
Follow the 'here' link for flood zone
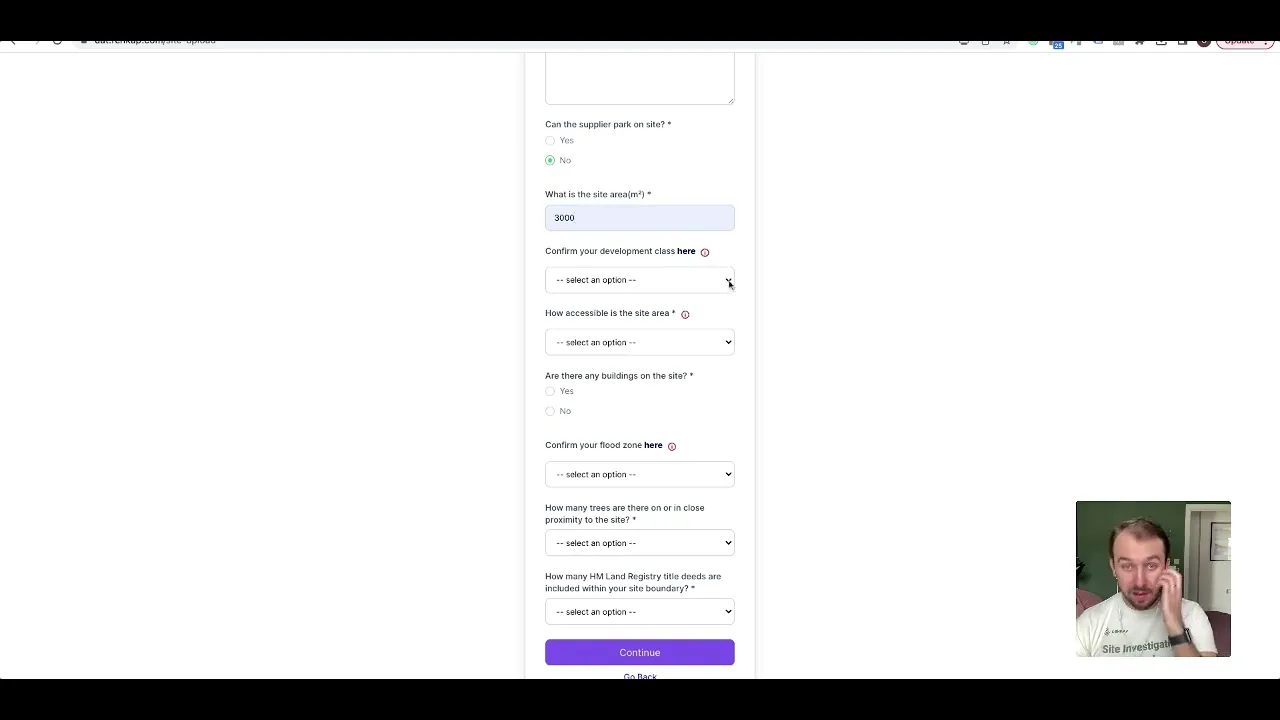pos(653,445)
